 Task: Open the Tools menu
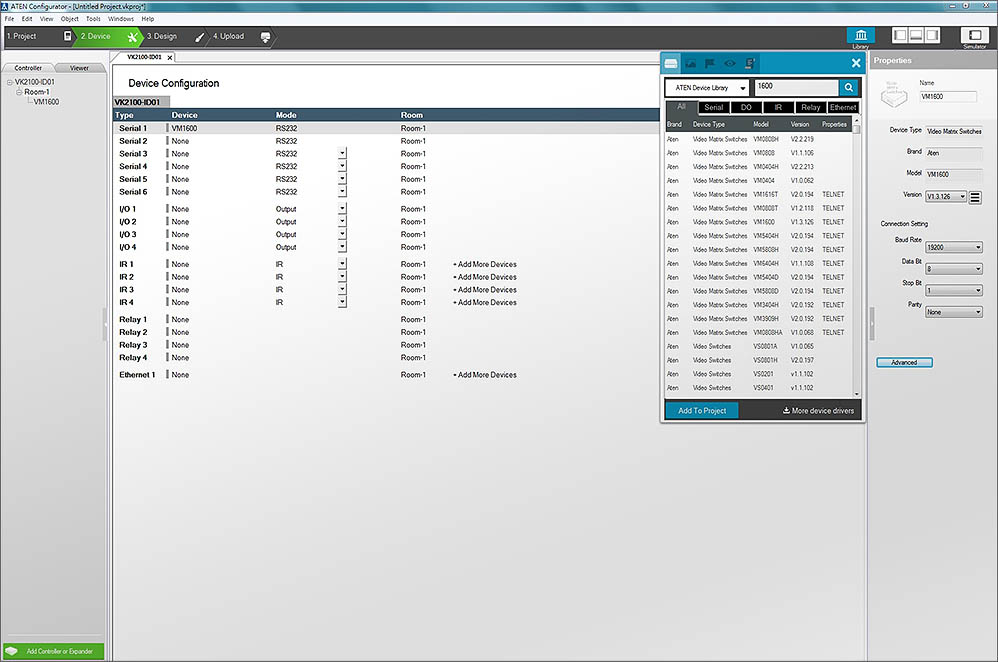[x=93, y=18]
